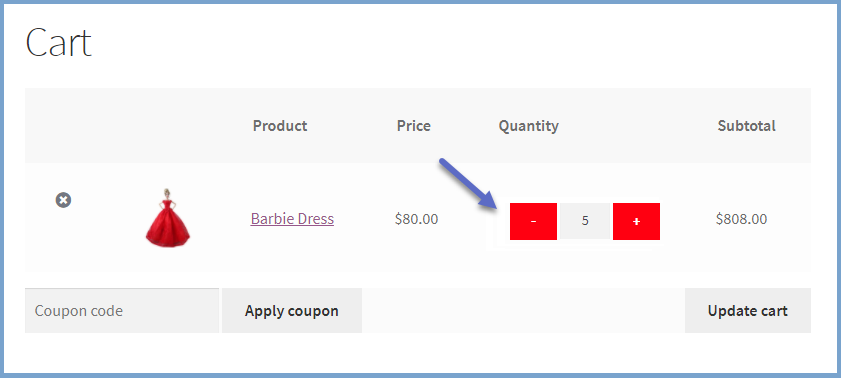
Task: Click the $808.00 subtotal amount
Action: coord(741,219)
